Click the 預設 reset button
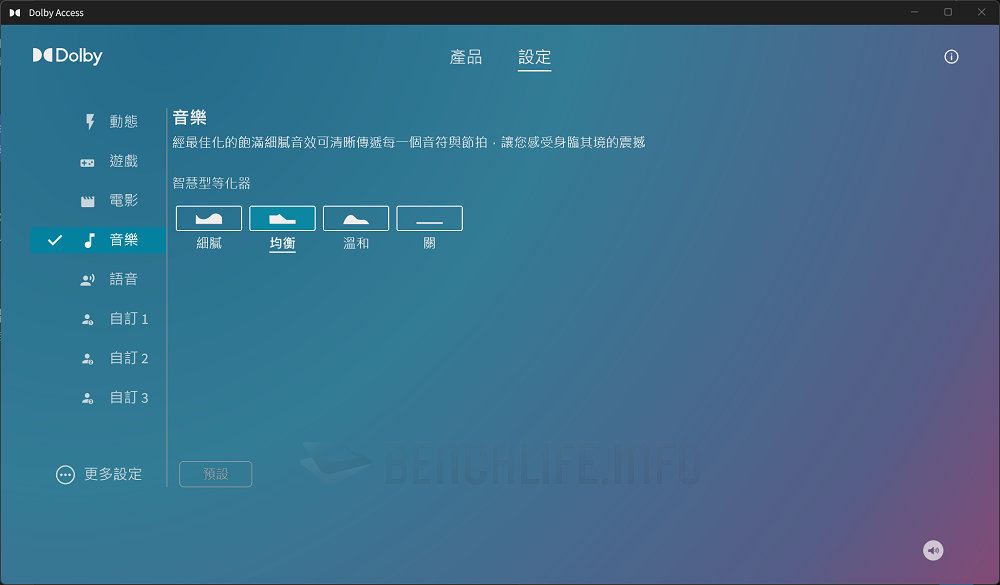The width and height of the screenshot is (1000, 585). [x=216, y=474]
